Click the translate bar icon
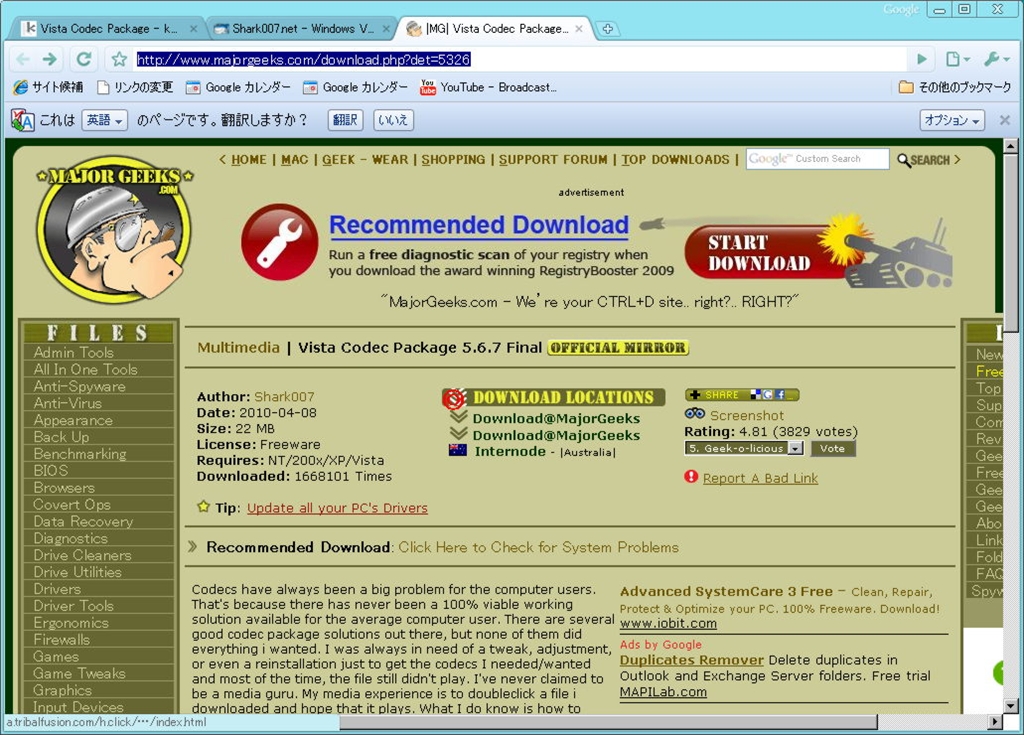 coord(23,120)
